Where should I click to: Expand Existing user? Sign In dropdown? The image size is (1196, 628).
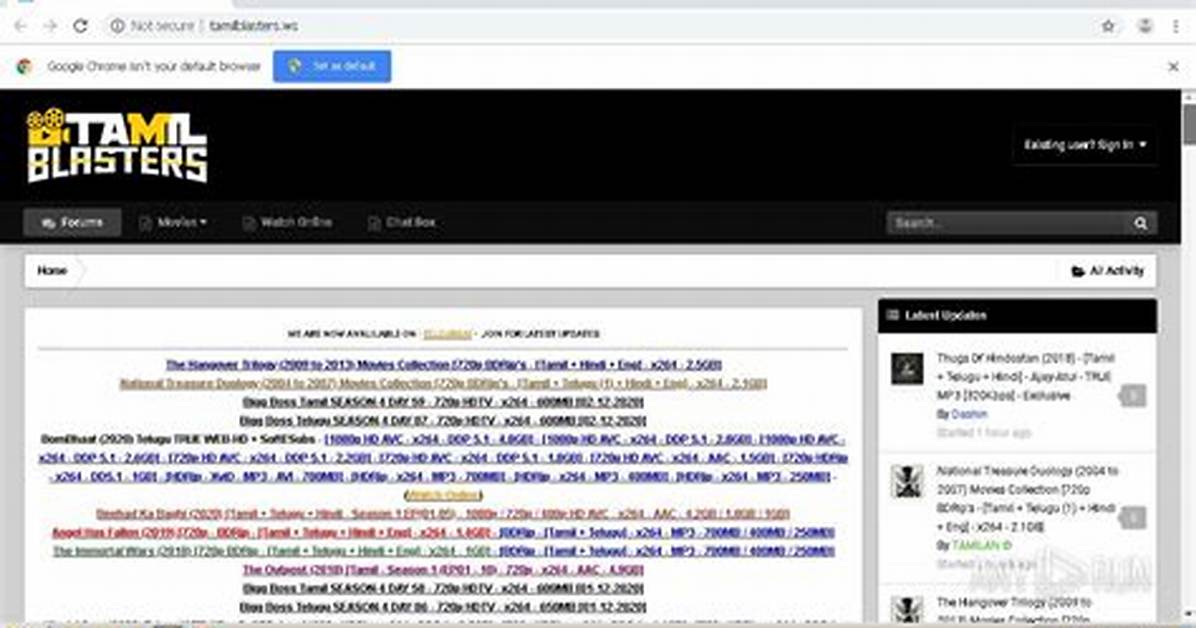tap(1085, 144)
